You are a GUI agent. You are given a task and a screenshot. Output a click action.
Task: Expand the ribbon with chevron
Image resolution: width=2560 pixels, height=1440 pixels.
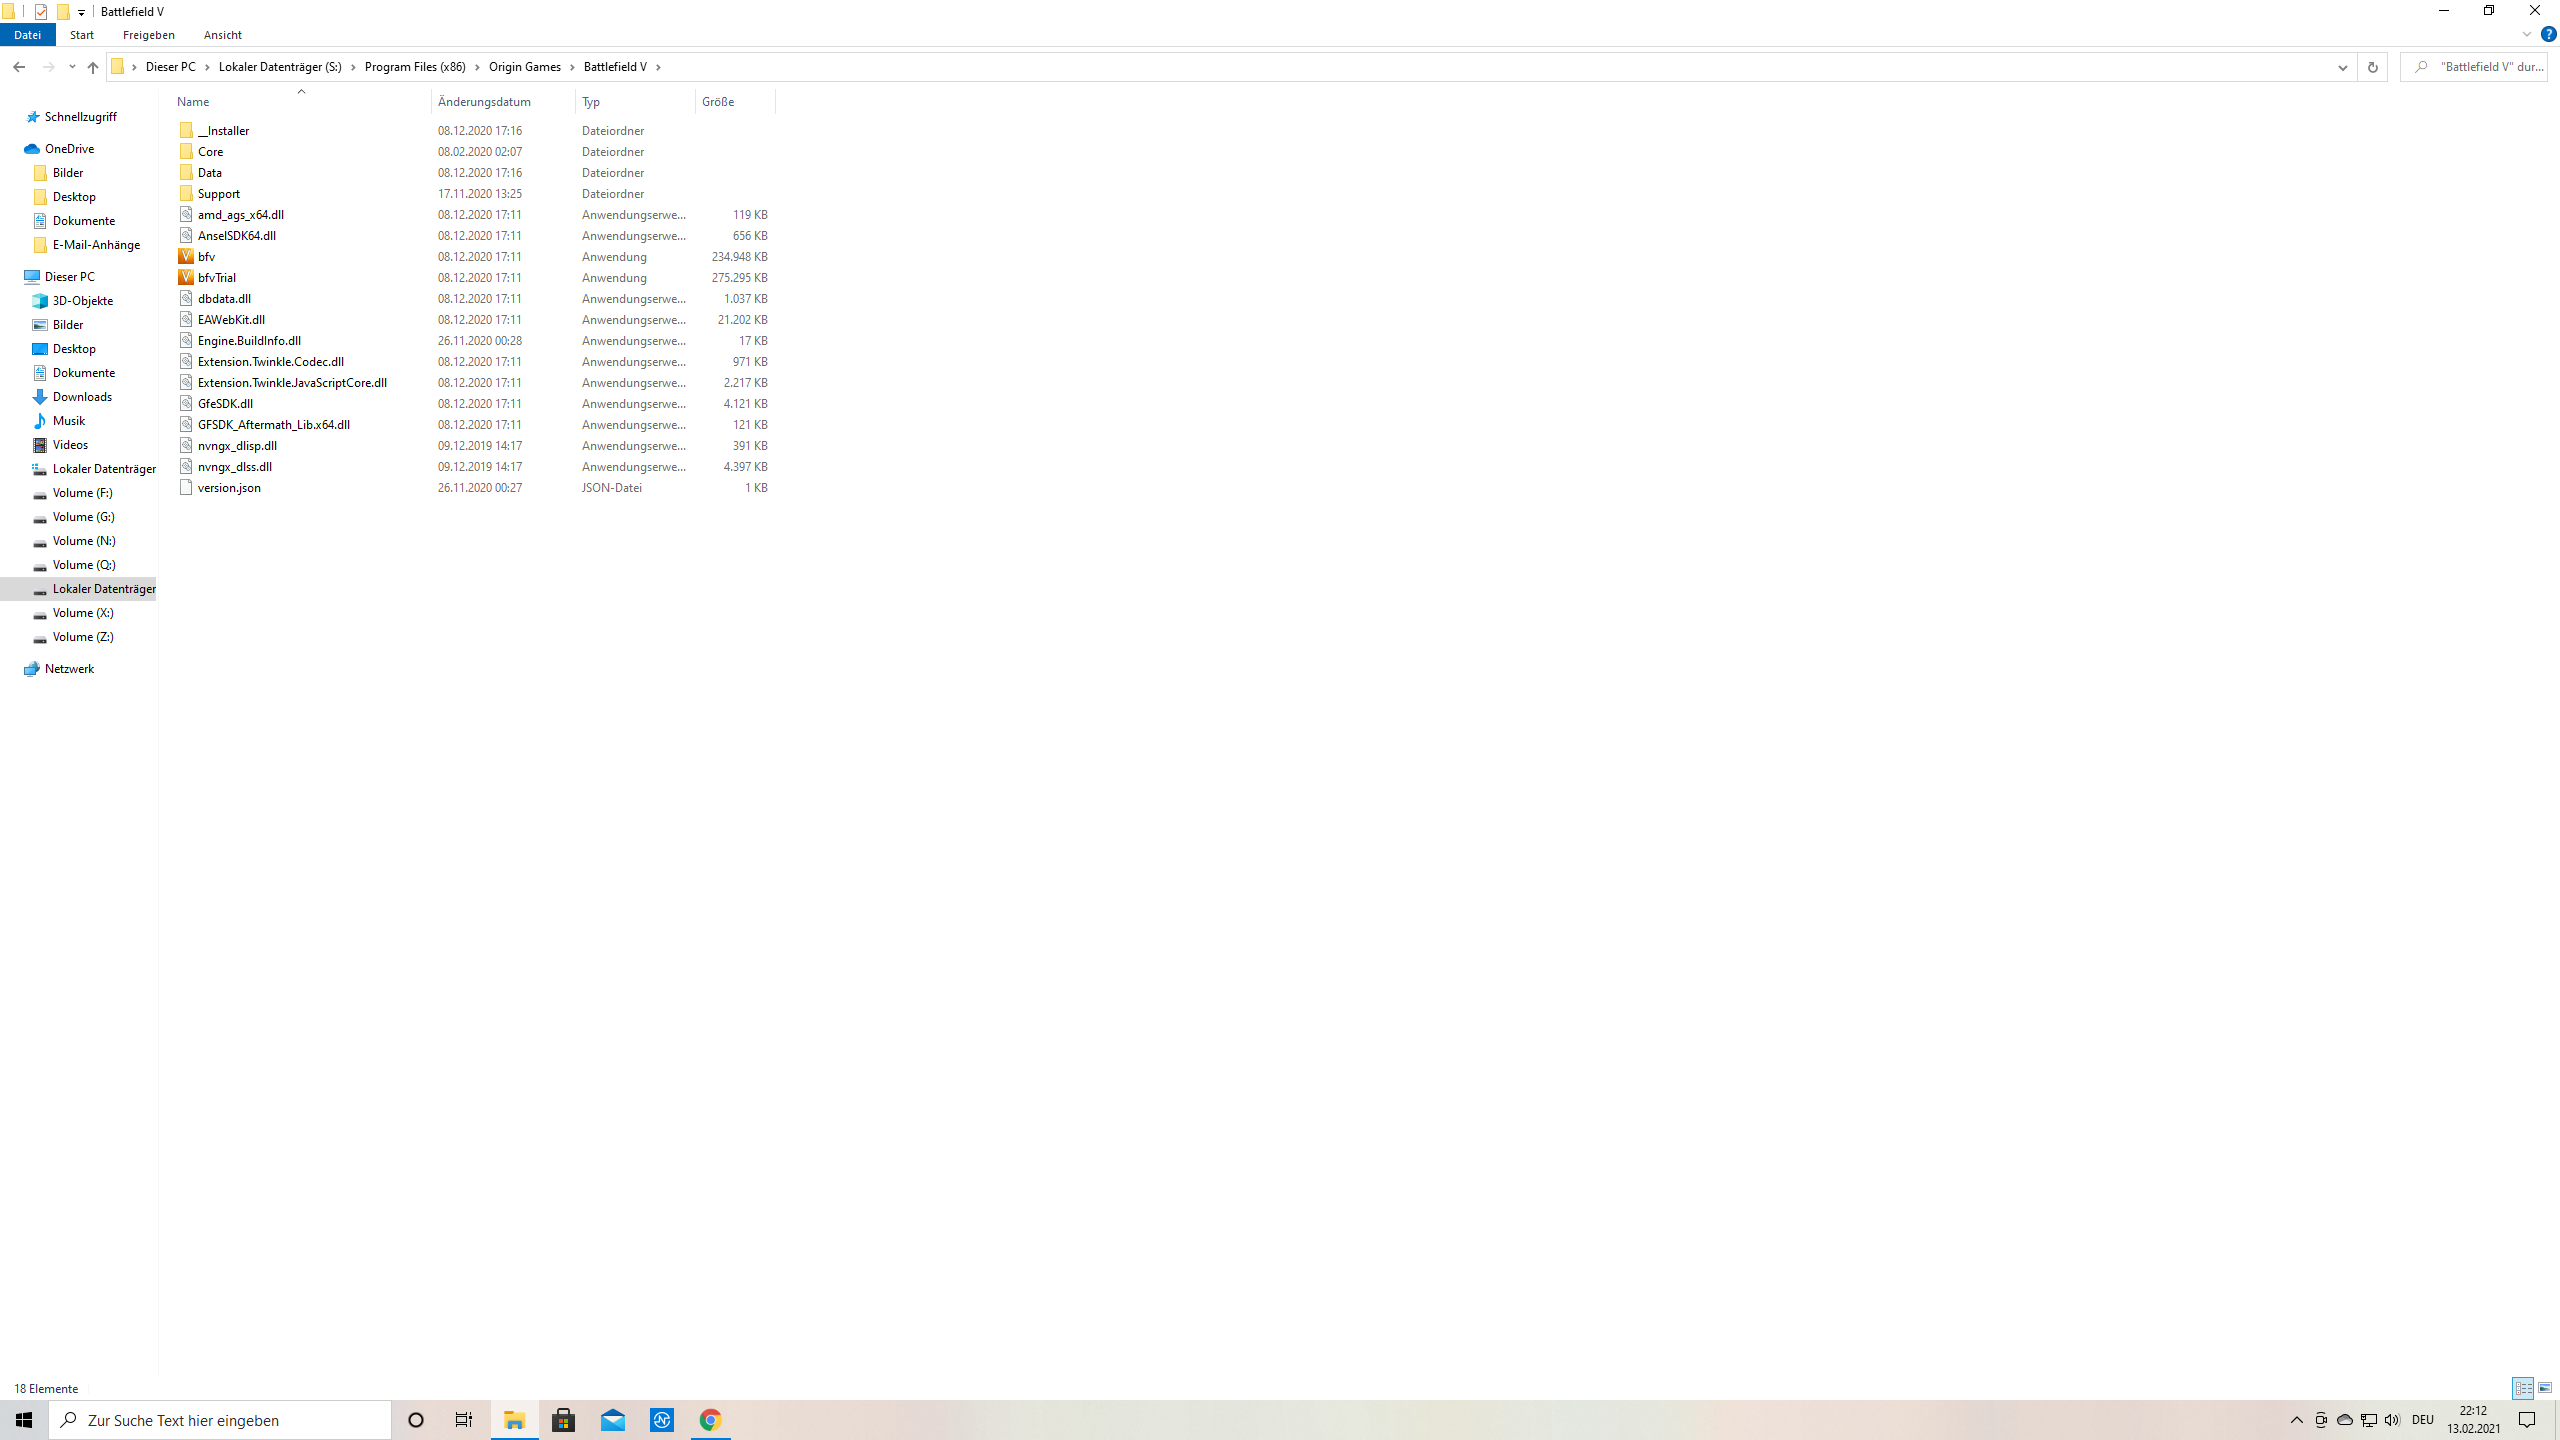point(2527,34)
